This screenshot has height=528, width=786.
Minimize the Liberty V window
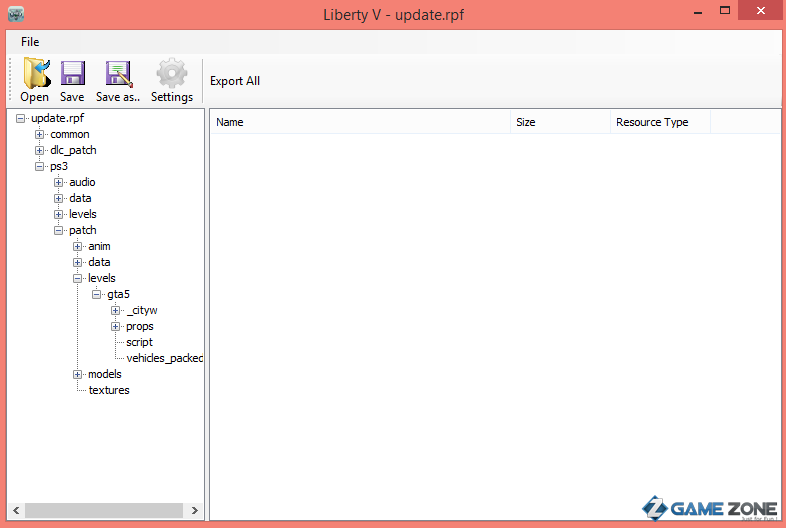(698, 12)
